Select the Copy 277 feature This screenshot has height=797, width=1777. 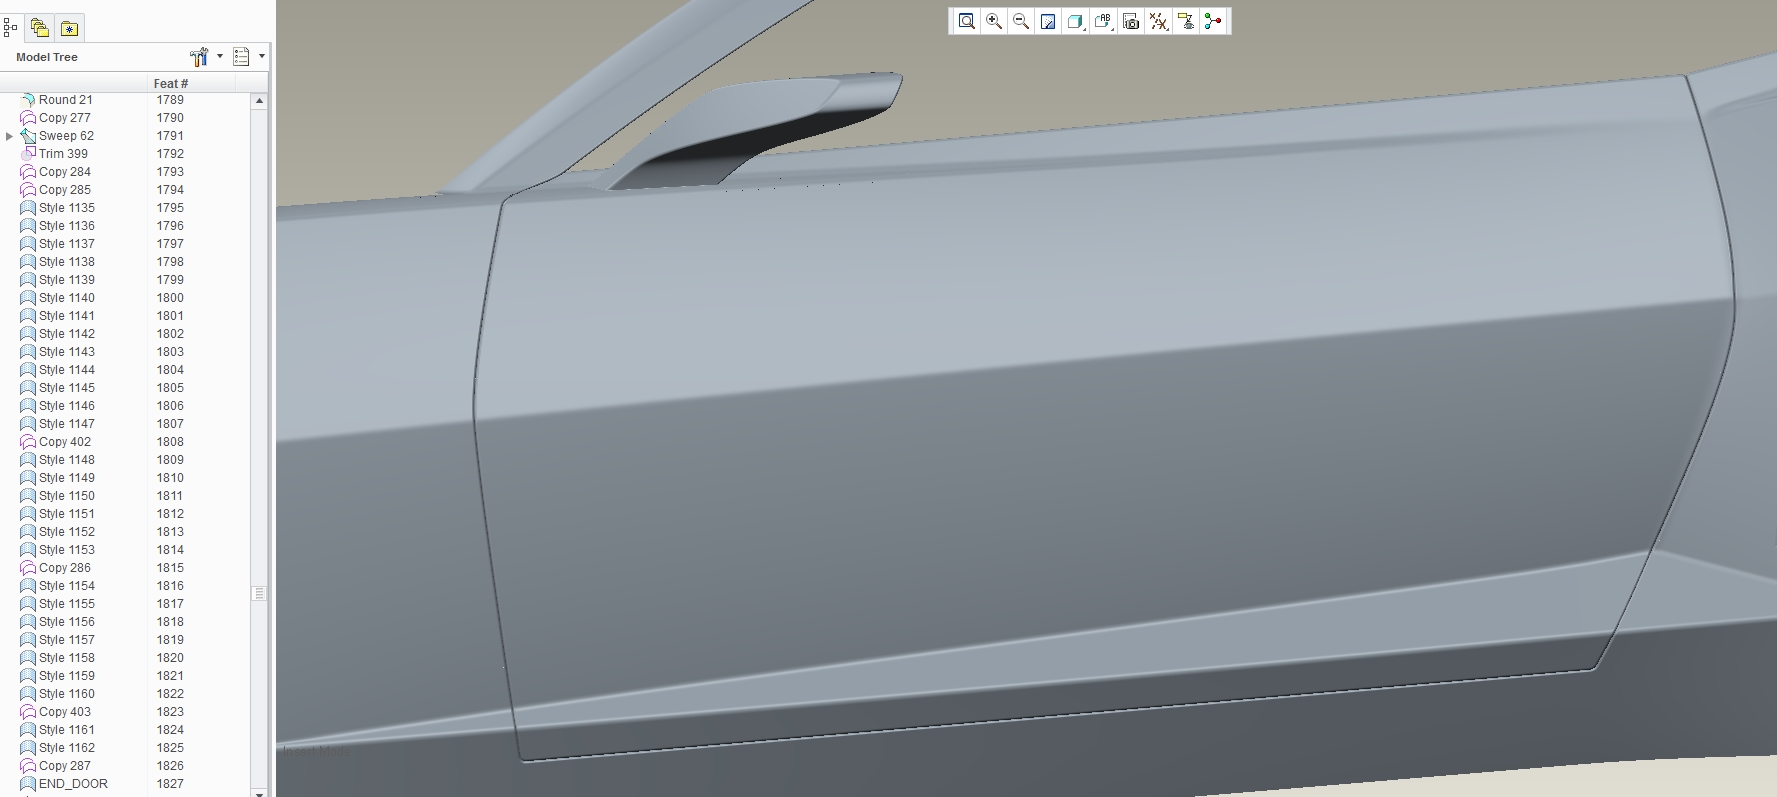[x=64, y=118]
